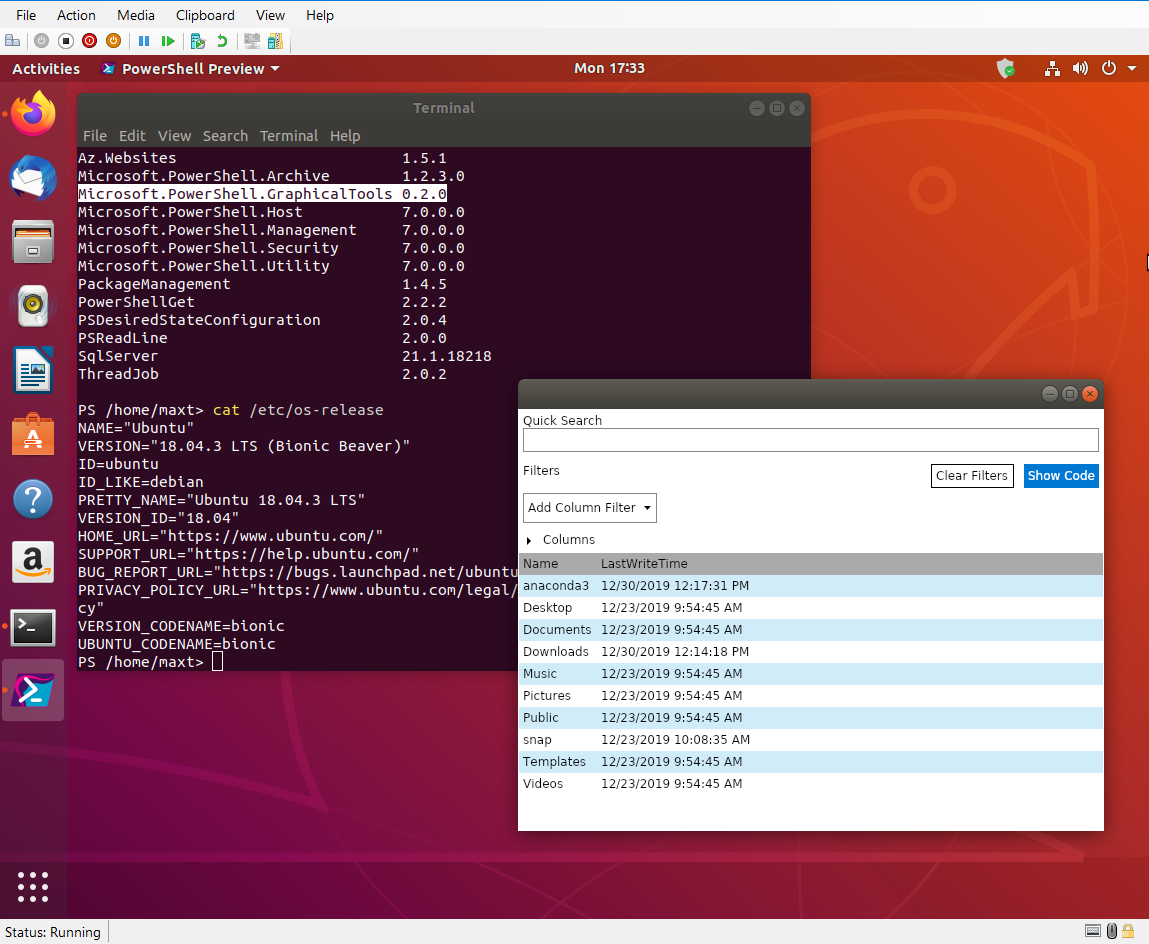
Task: Click the Clear Filters button
Action: click(x=972, y=476)
